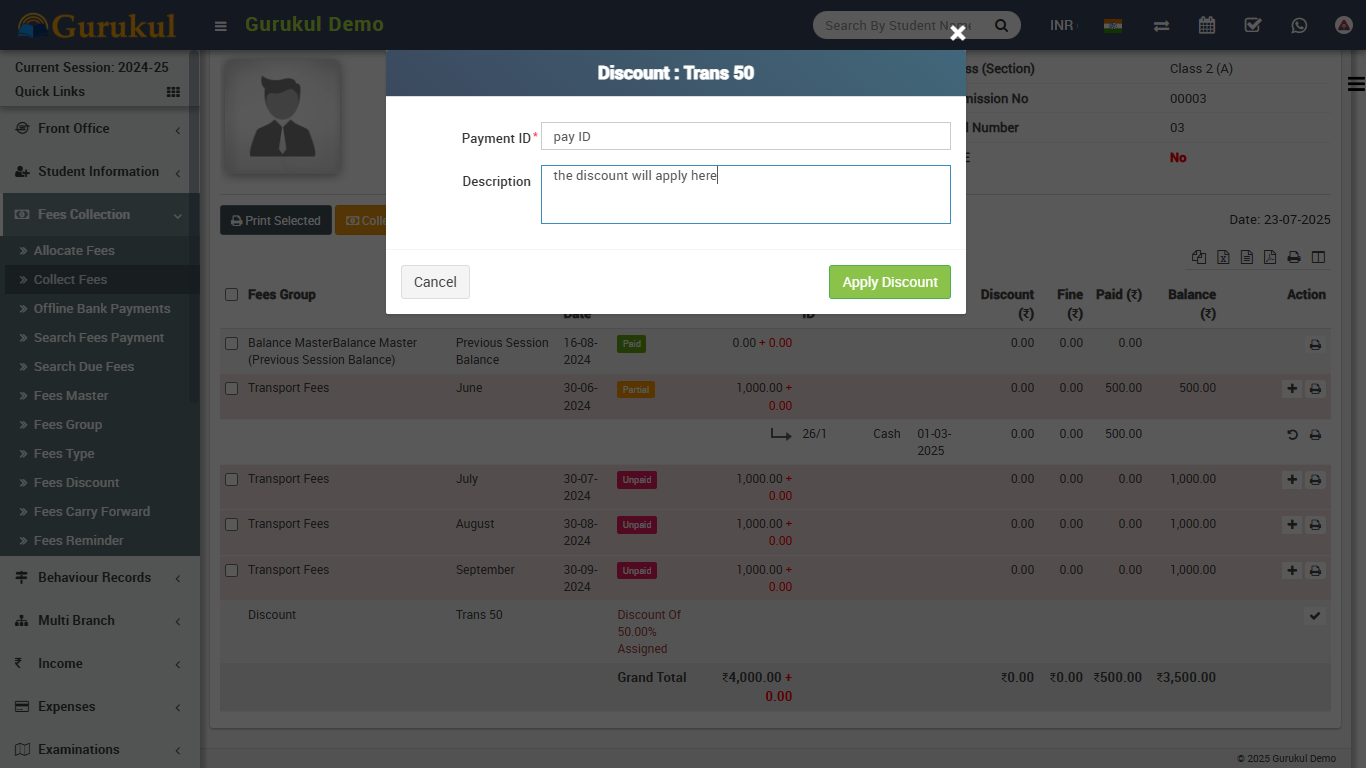Open the calendar icon in header

click(1207, 26)
